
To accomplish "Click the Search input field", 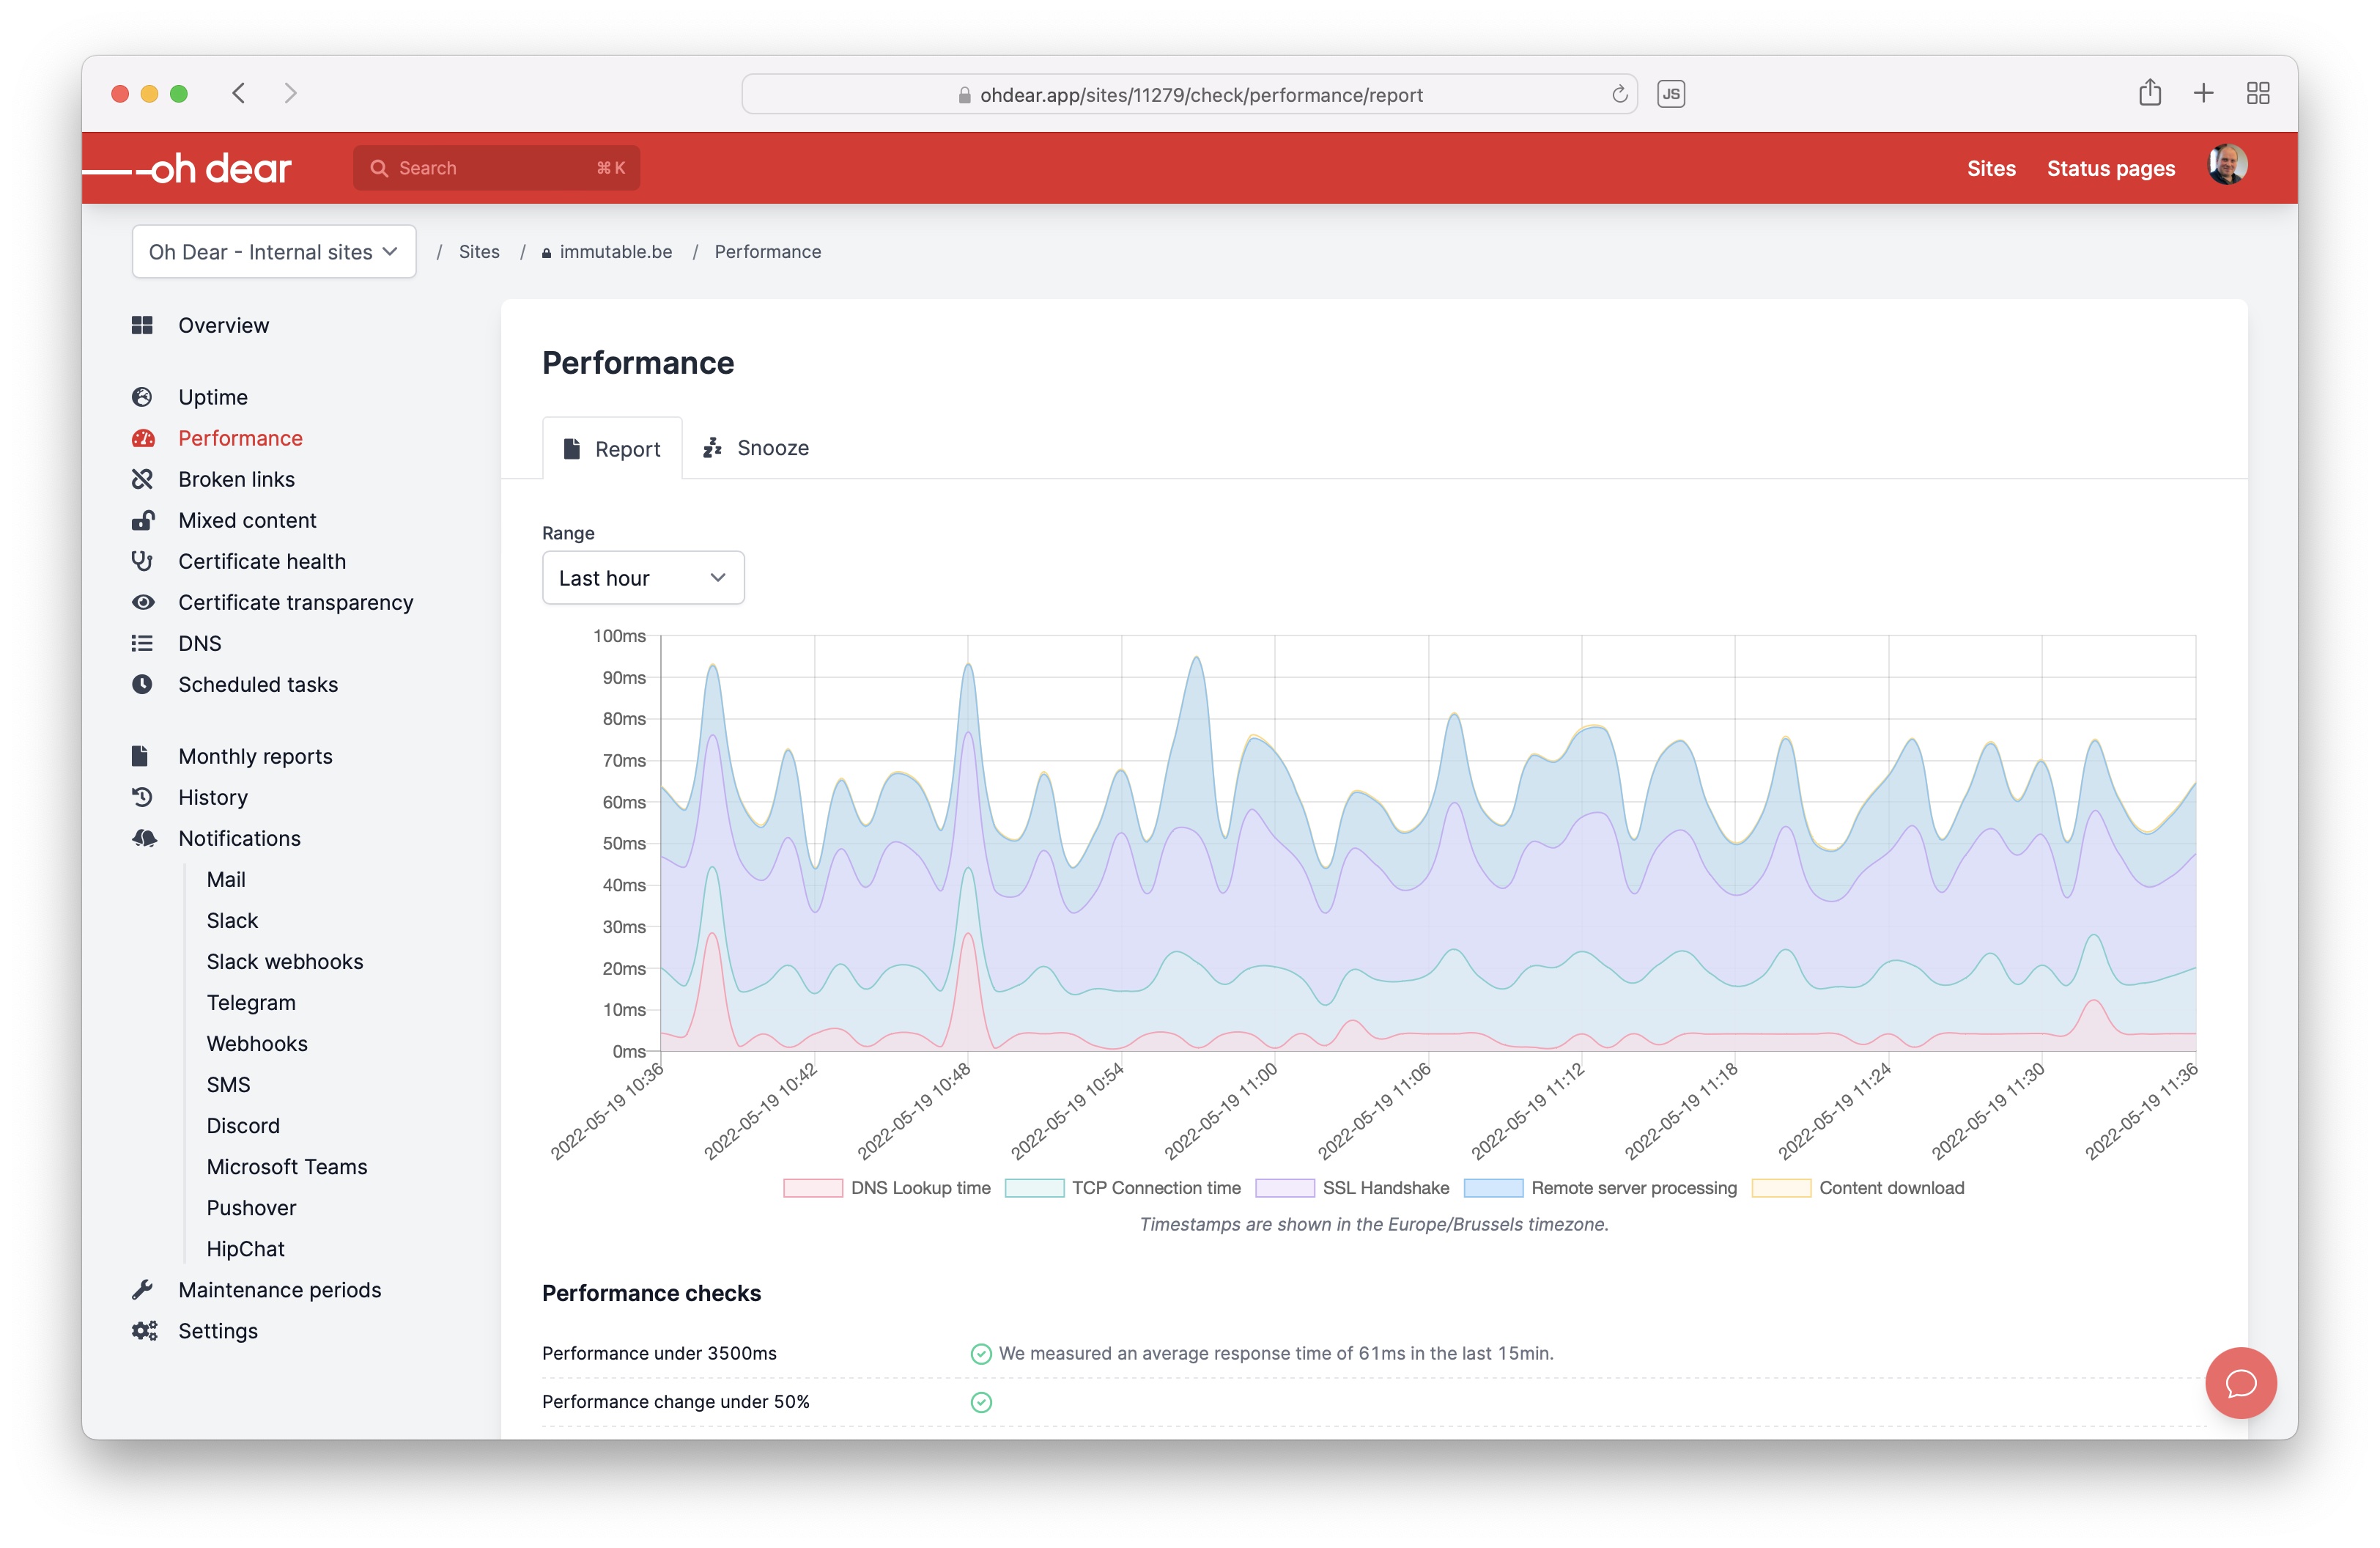I will pyautogui.click(x=496, y=168).
